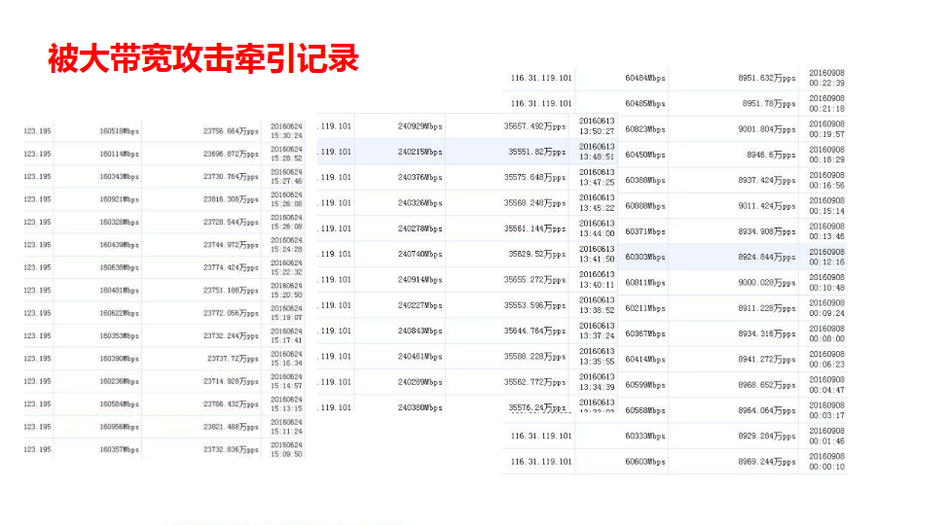The width and height of the screenshot is (950, 525).
Task: Click IP 116.31.119.101 in the 60603Mbps row
Action: 541,462
